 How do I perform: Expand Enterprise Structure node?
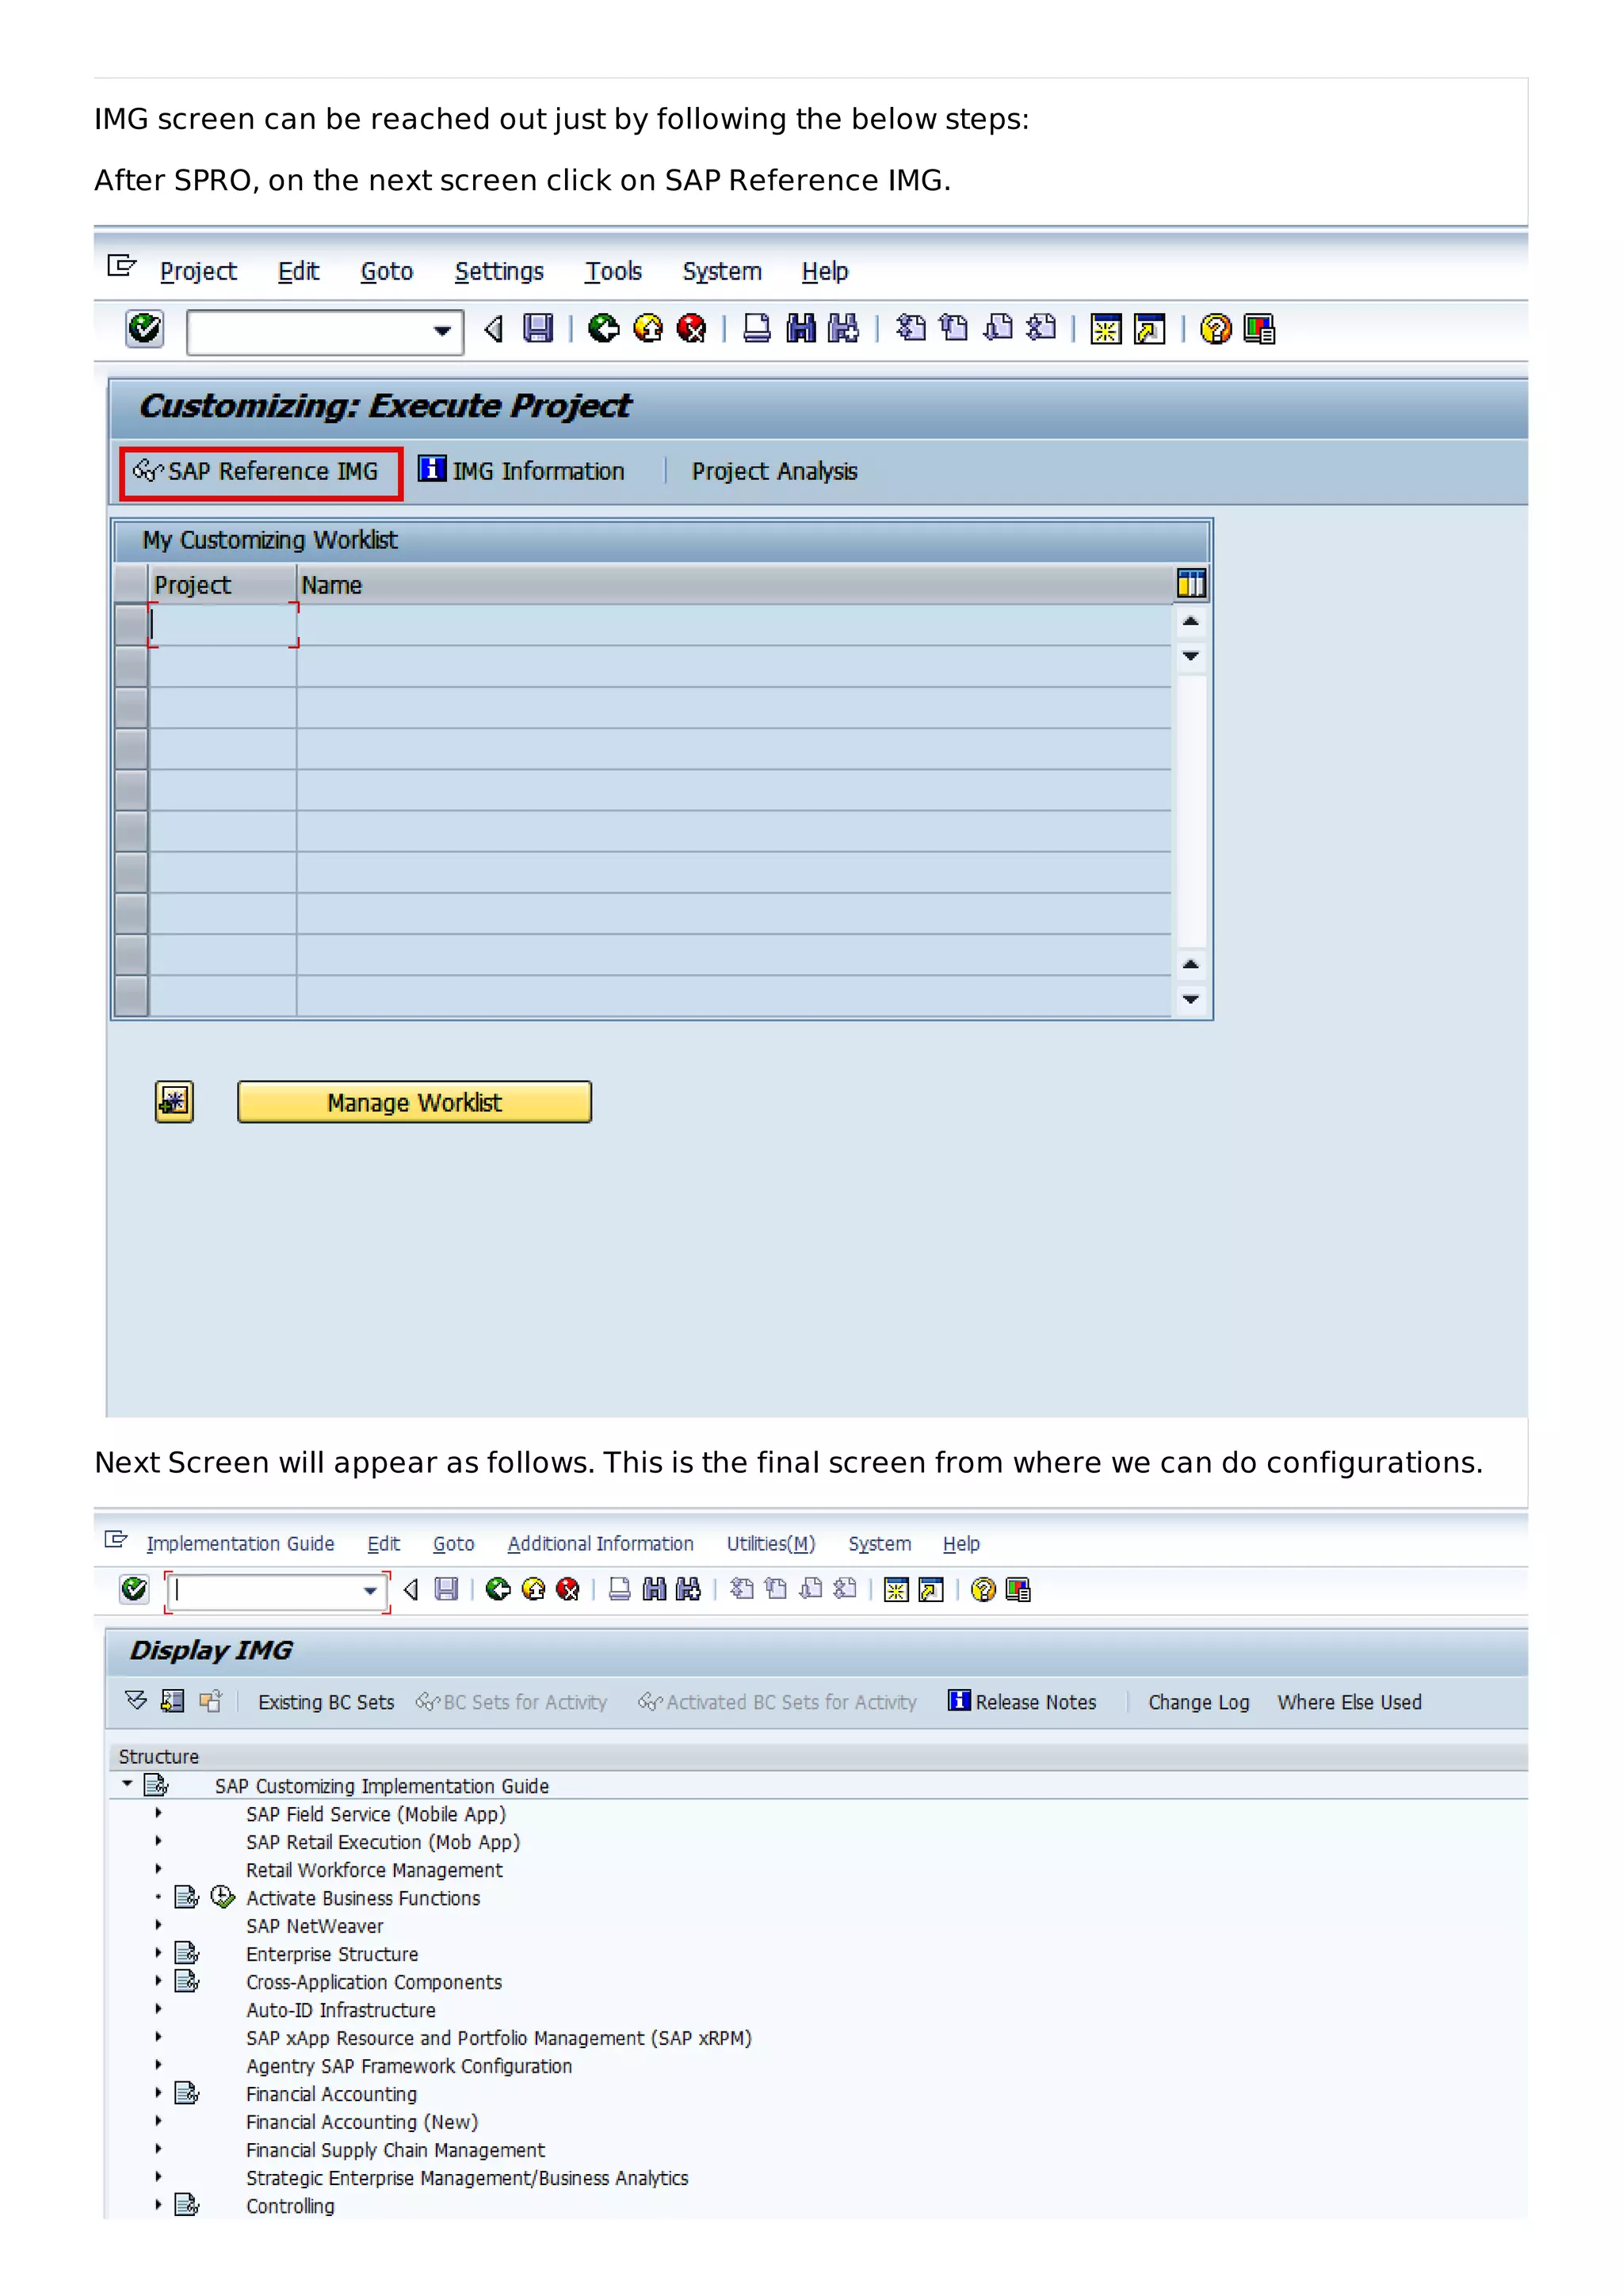(x=158, y=1952)
